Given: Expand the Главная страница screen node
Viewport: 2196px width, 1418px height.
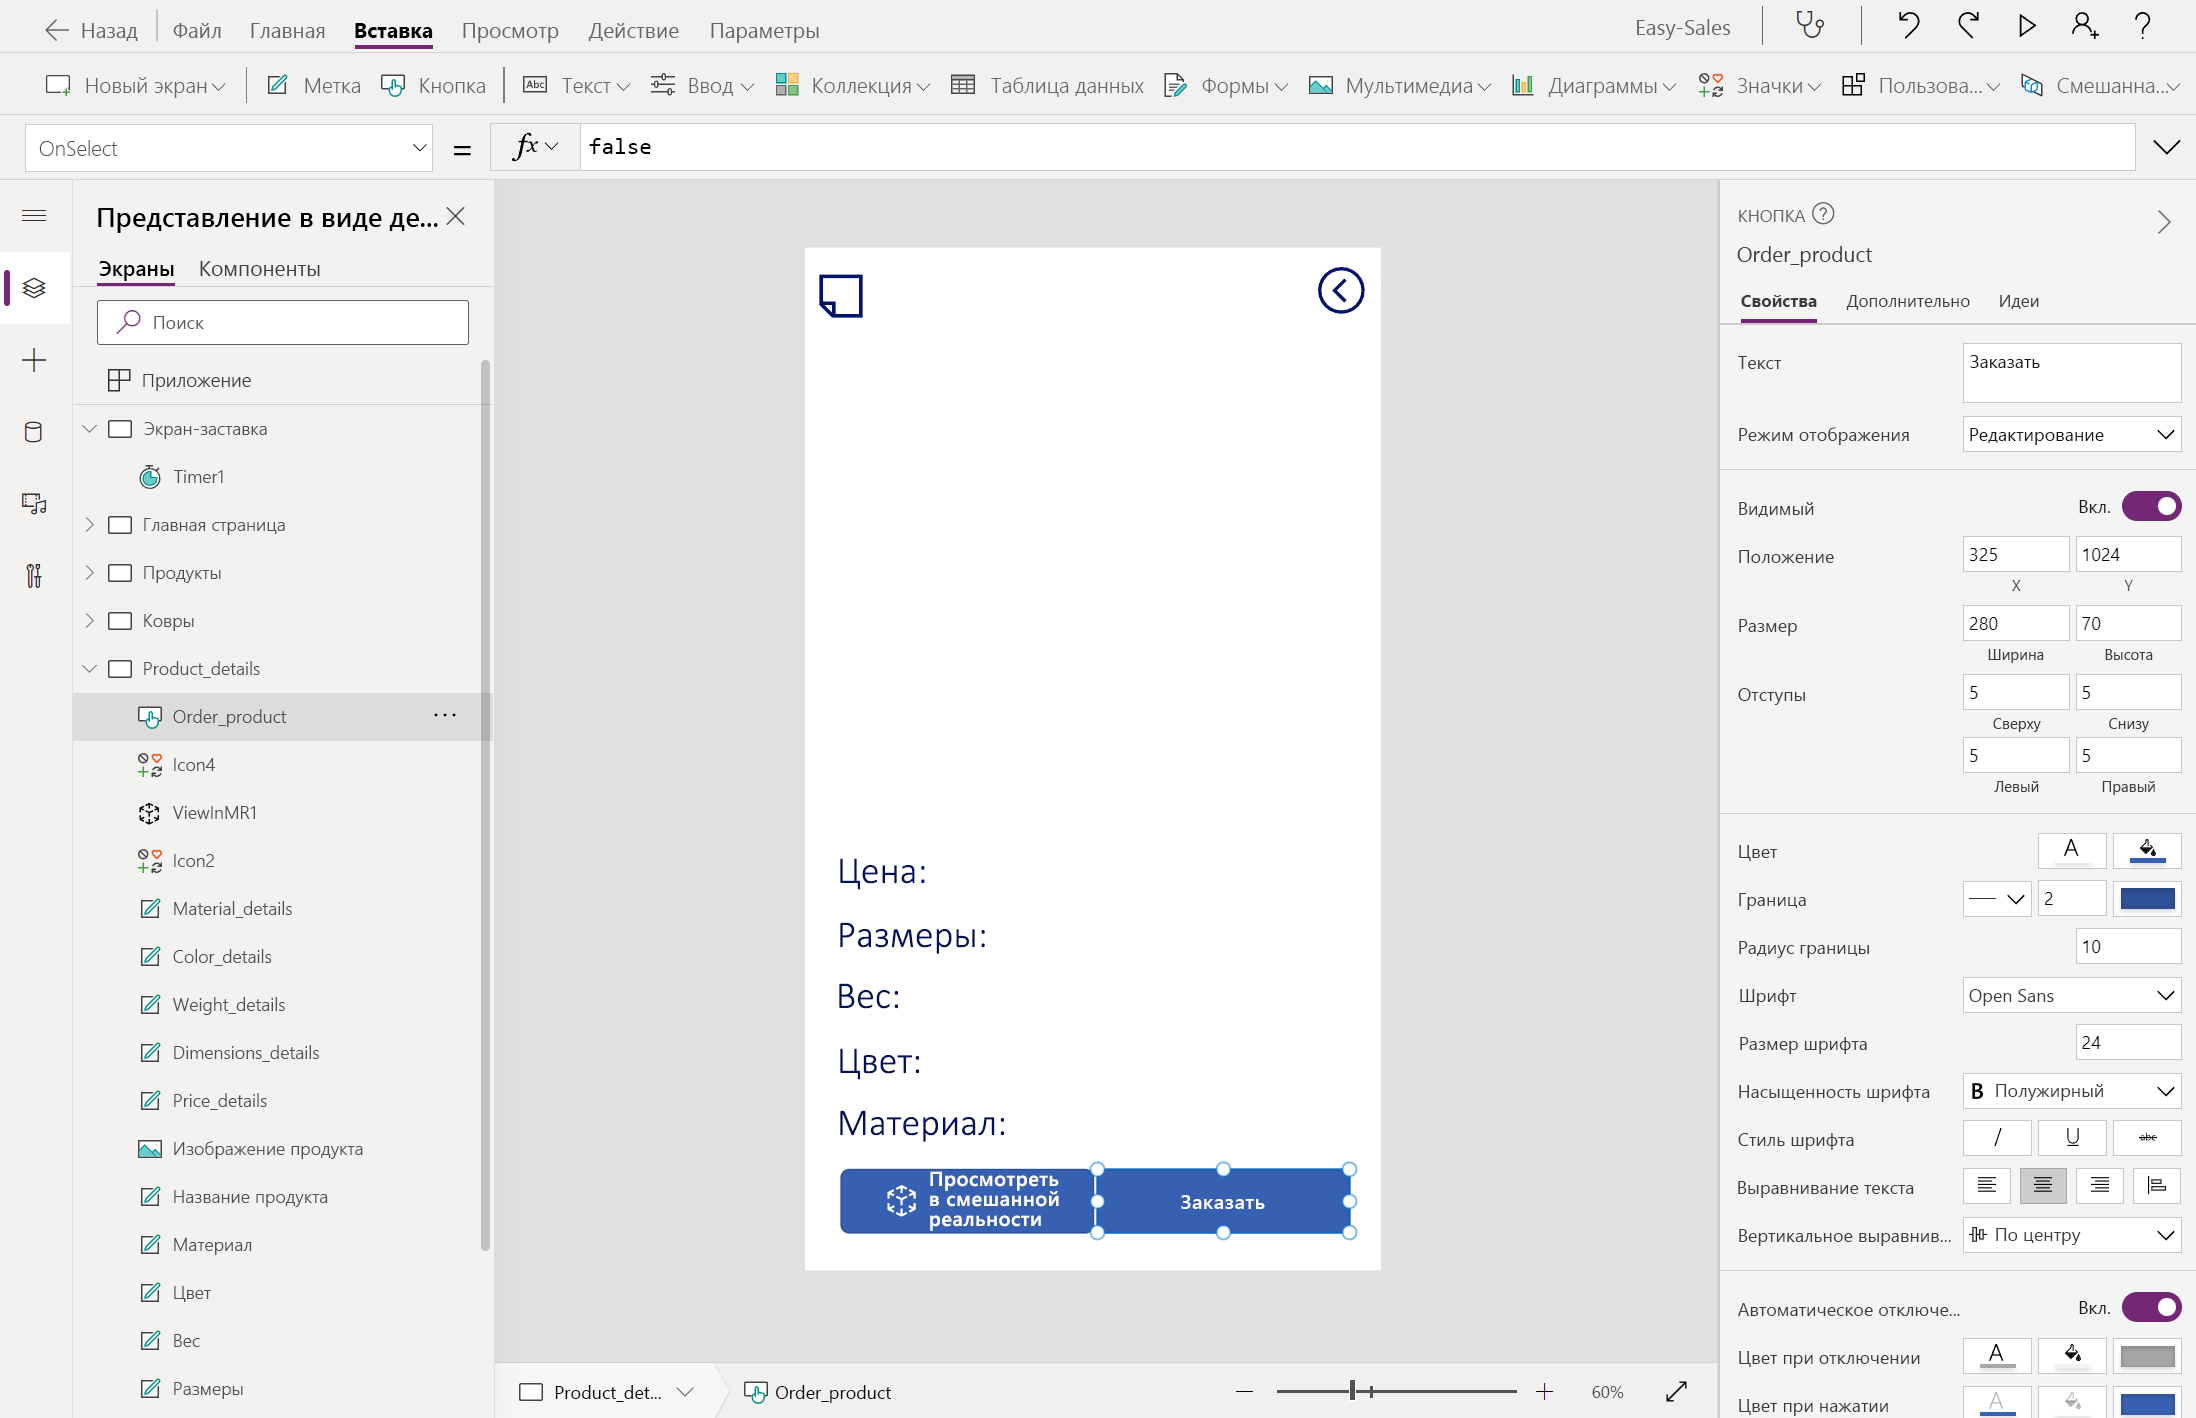Looking at the screenshot, I should (90, 525).
